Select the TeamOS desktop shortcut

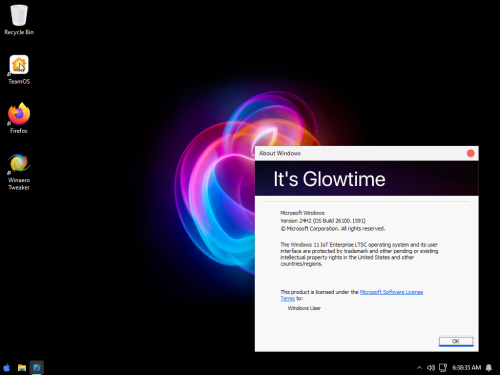[19, 70]
